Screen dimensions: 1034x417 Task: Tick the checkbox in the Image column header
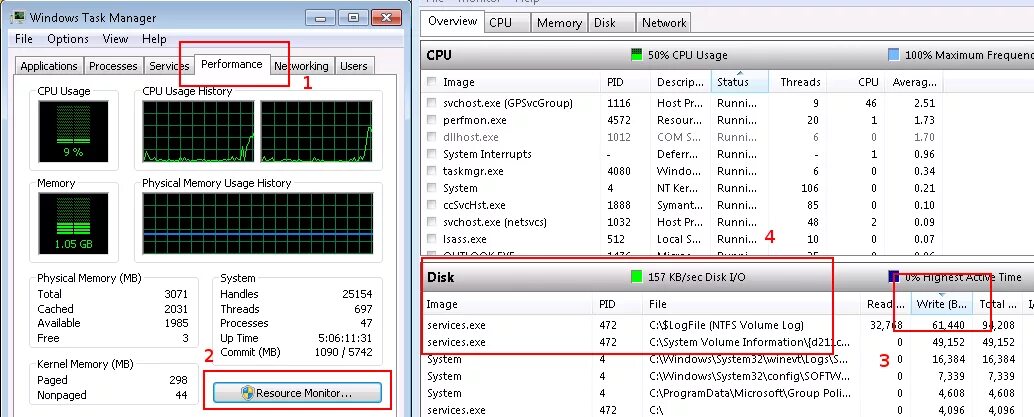click(x=431, y=82)
